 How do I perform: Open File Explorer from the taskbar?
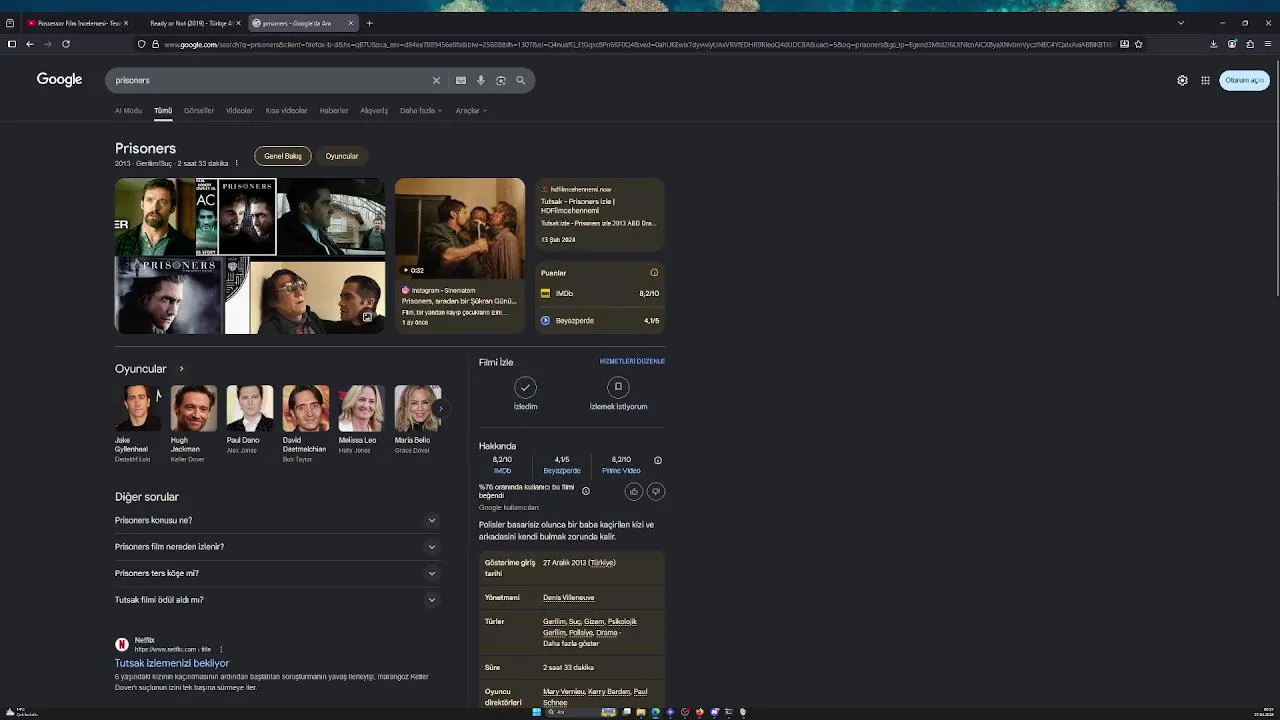pos(641,712)
